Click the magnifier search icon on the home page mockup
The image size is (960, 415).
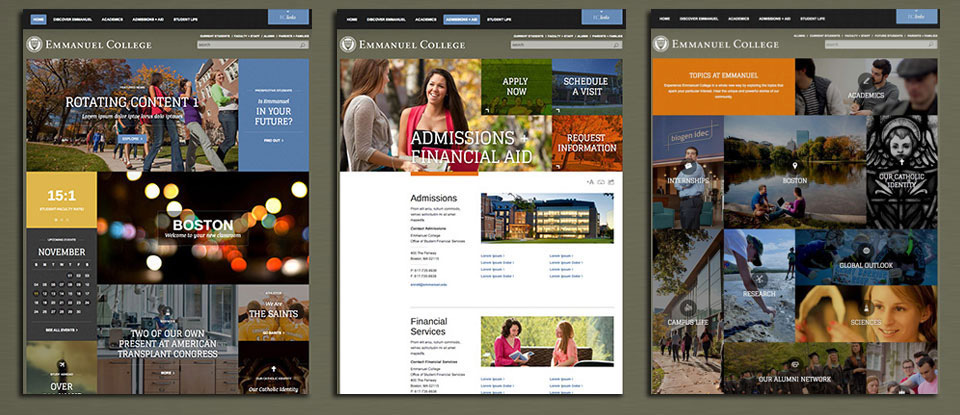coord(302,45)
